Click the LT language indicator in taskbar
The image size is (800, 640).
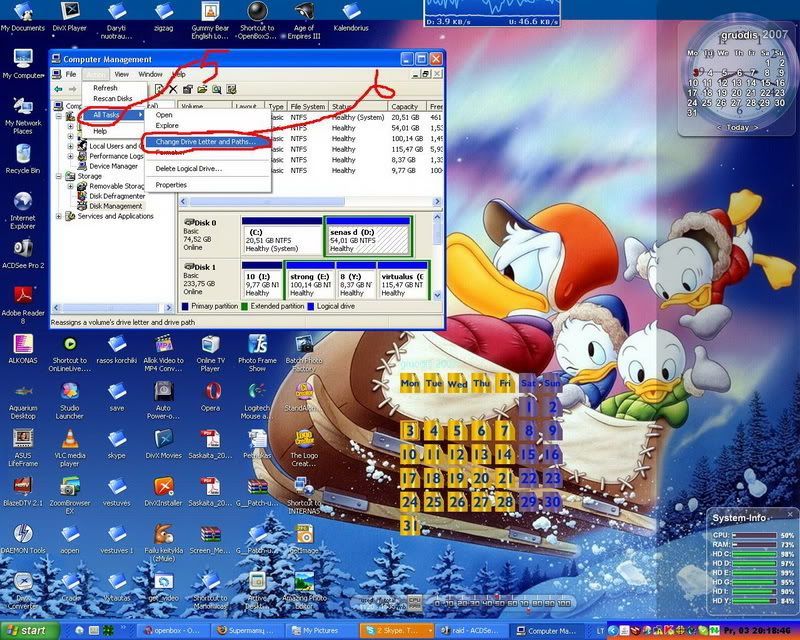click(600, 631)
